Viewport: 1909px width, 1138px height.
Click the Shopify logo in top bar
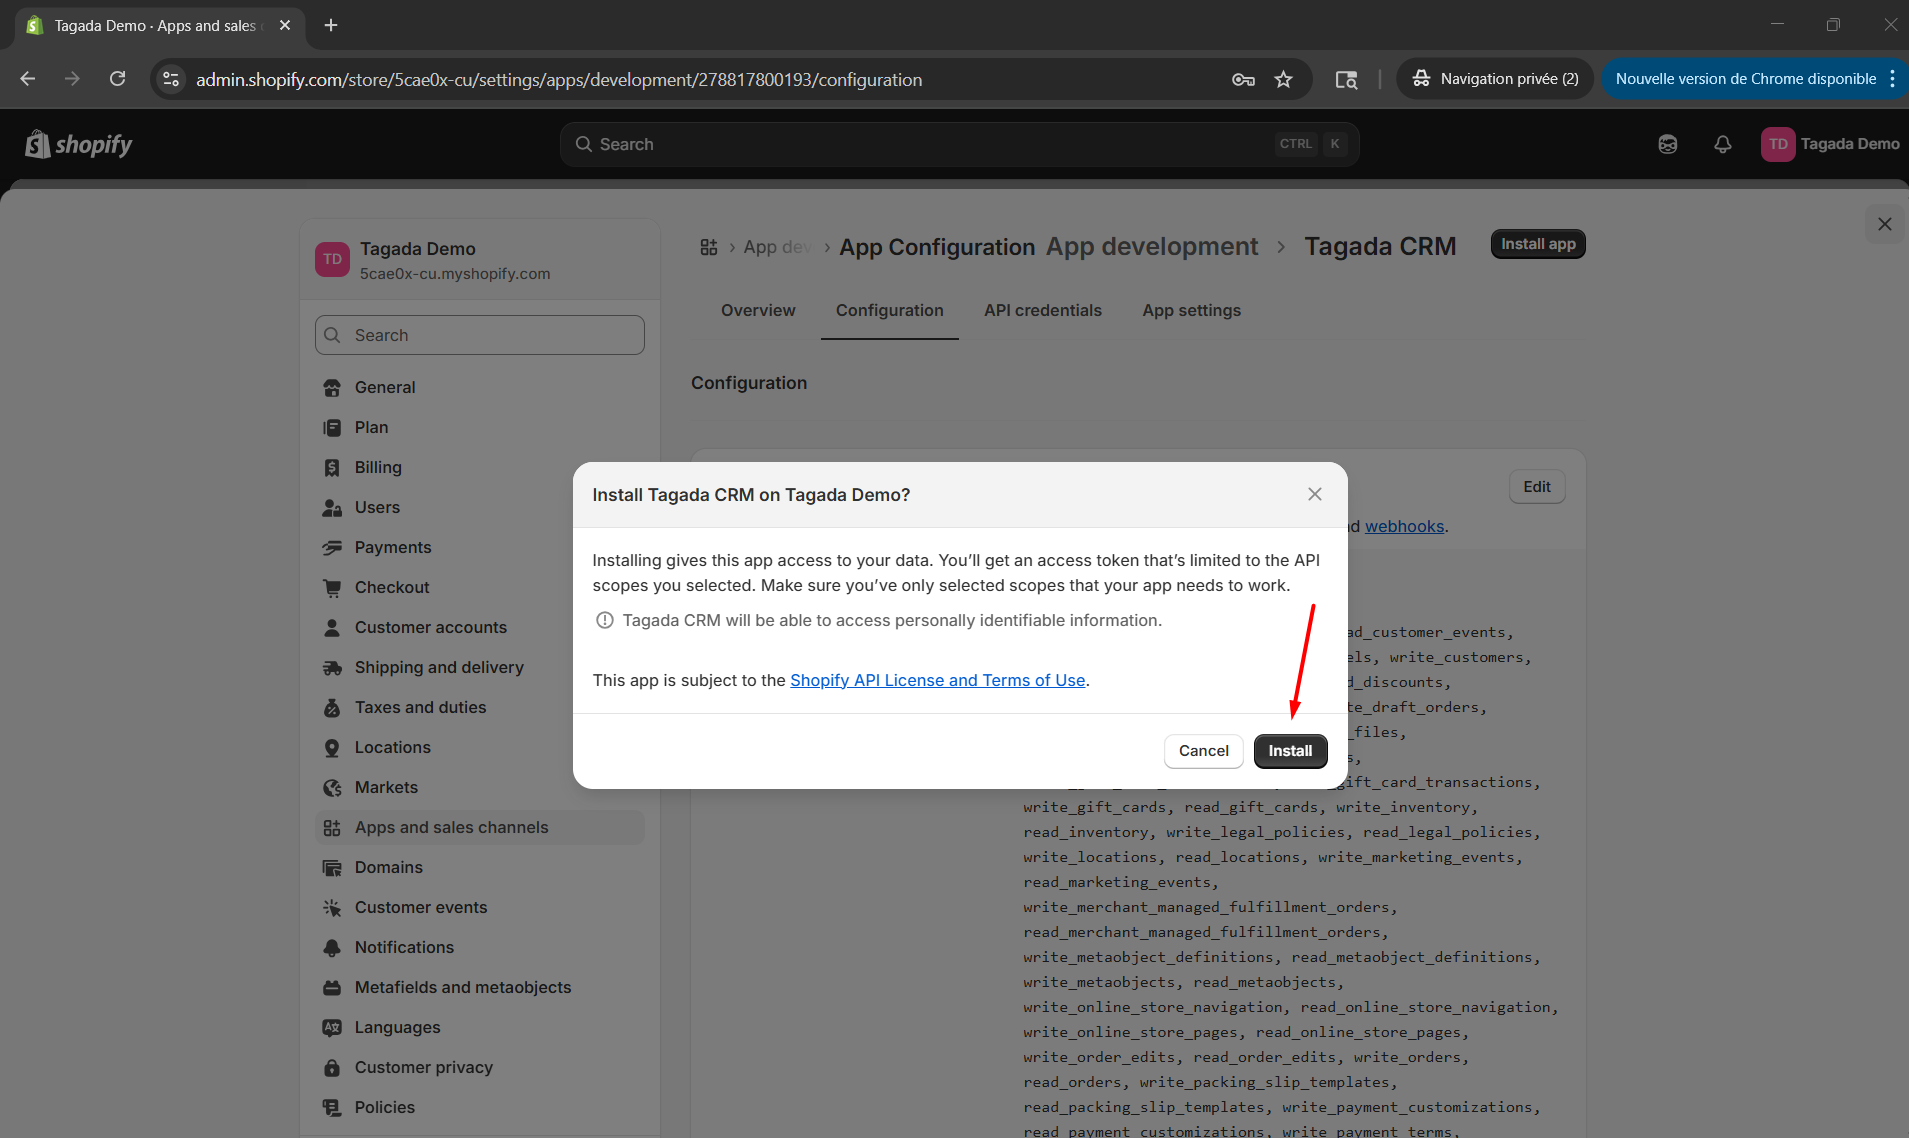tap(79, 144)
